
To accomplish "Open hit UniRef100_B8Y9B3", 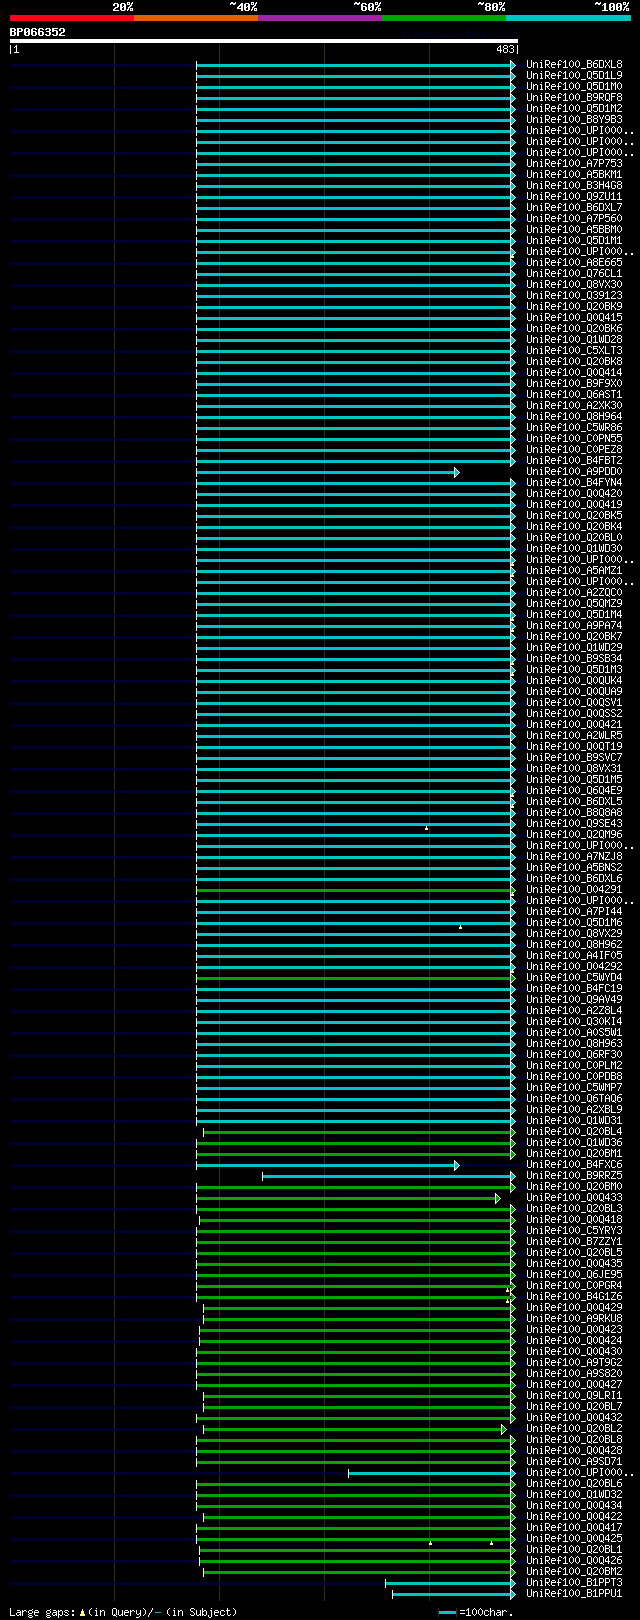I will pyautogui.click(x=574, y=119).
